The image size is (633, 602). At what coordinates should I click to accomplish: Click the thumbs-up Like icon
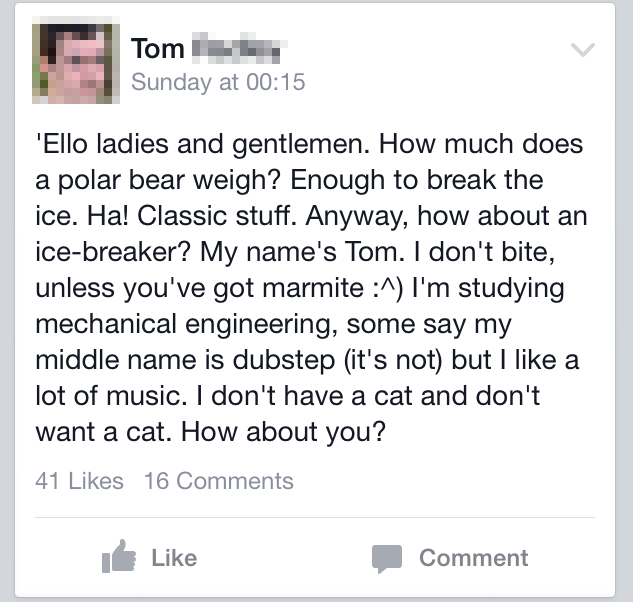point(119,556)
